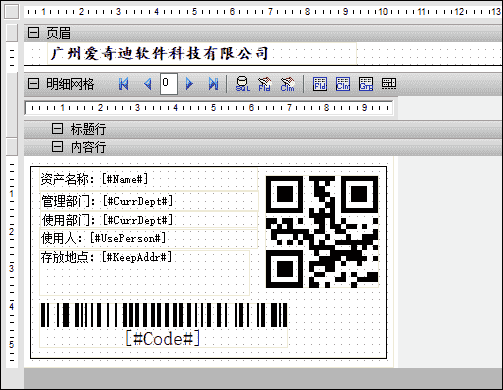The image size is (503, 390).
Task: Collapse the 内容行 content row section
Action: point(57,146)
